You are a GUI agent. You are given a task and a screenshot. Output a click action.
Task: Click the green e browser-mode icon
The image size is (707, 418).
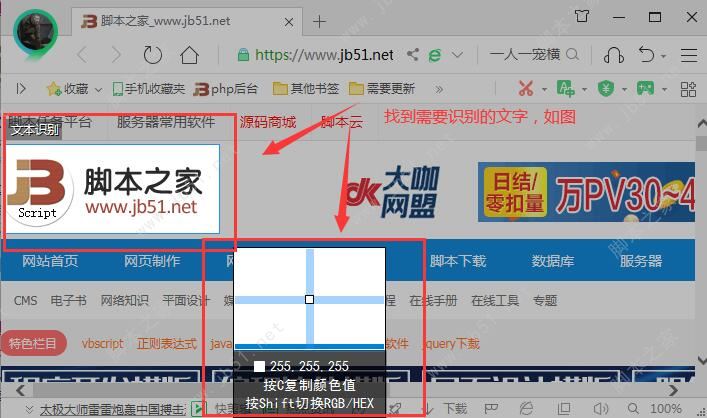(x=435, y=55)
